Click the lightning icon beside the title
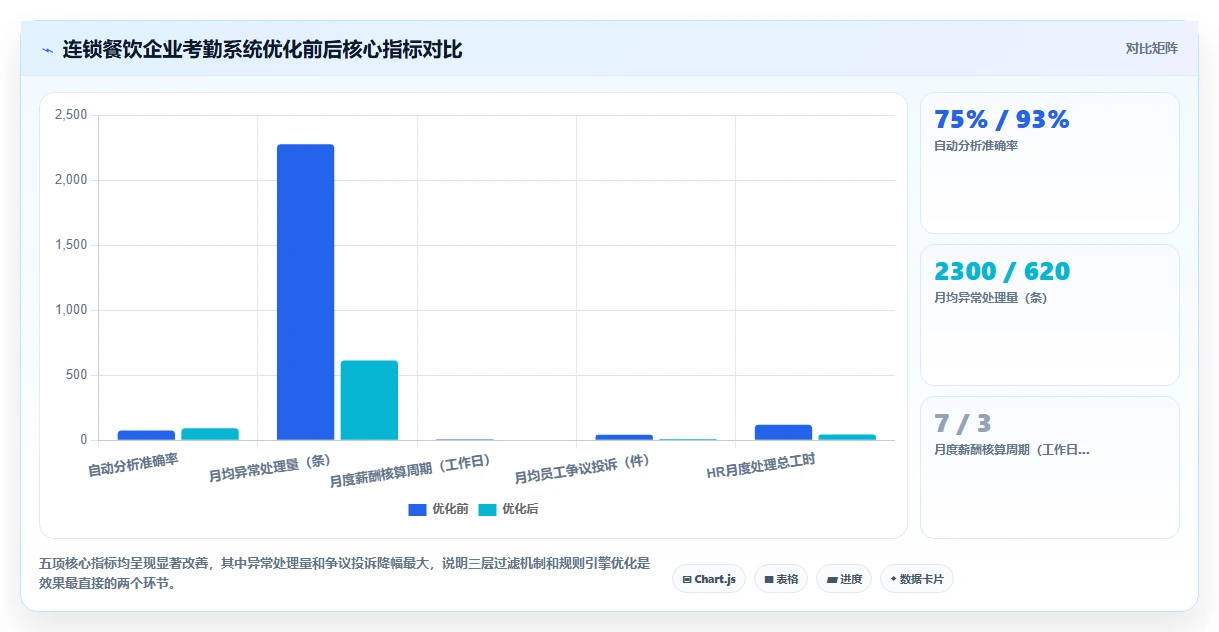The height and width of the screenshot is (632, 1219). click(x=48, y=50)
